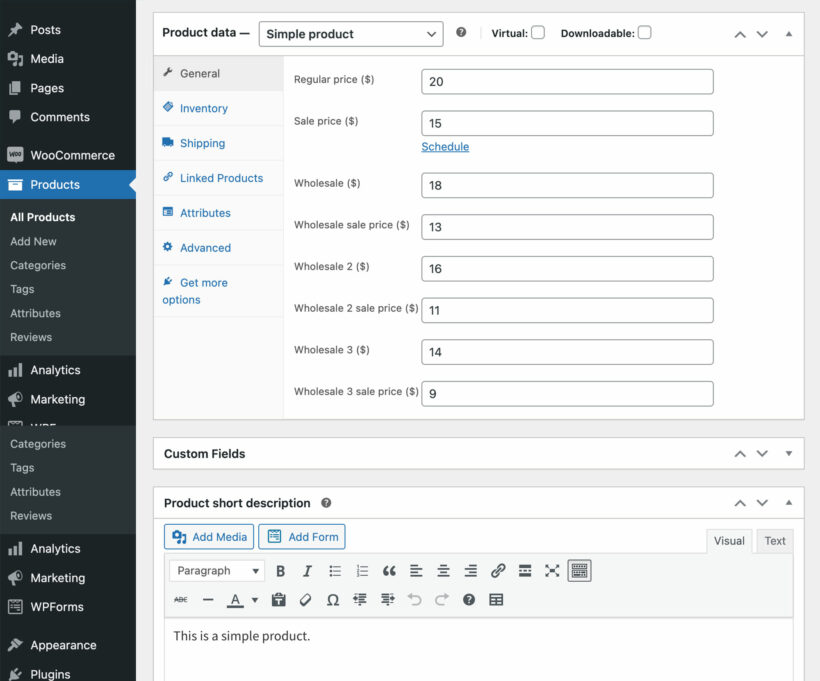This screenshot has width=820, height=681.
Task: Switch to the Text editor tab
Action: pos(774,541)
